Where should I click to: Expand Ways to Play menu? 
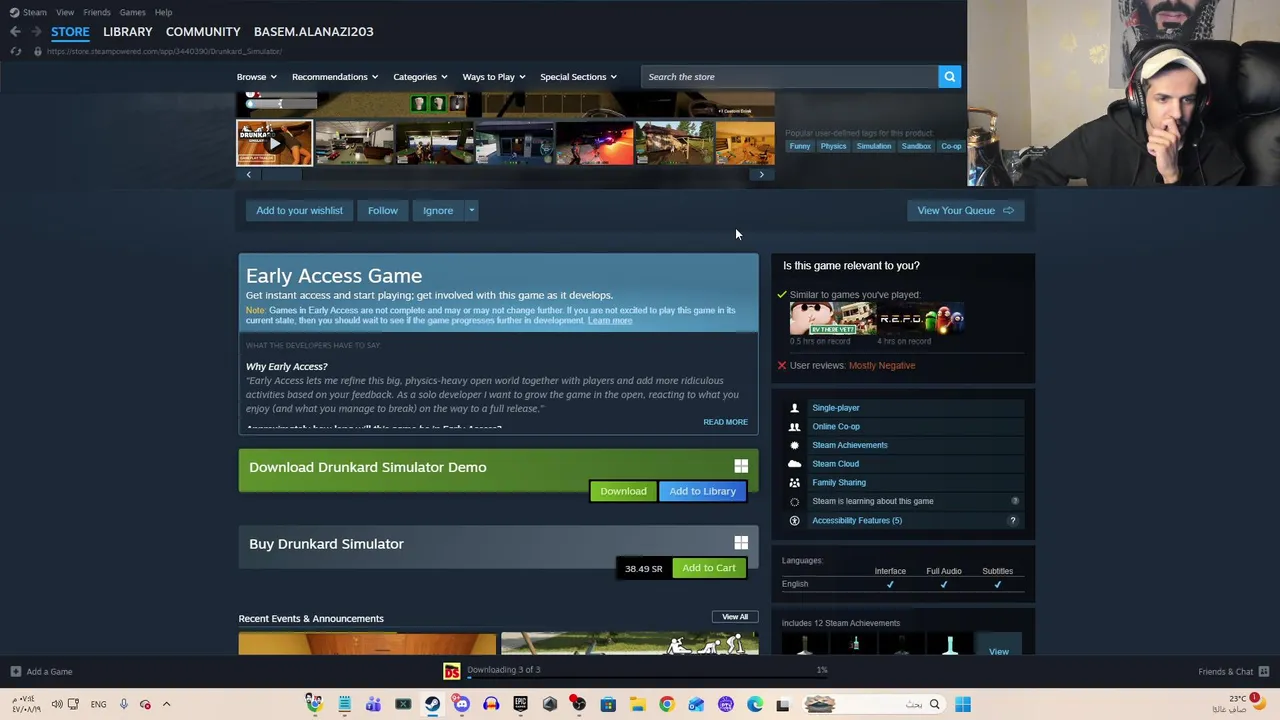[494, 77]
